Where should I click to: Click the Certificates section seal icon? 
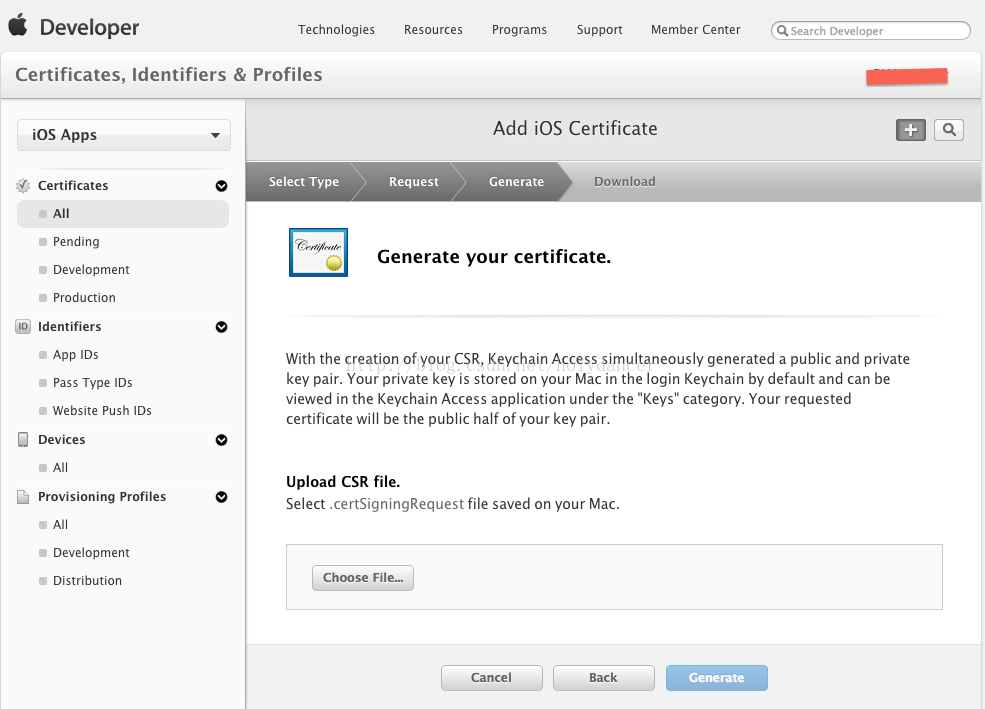click(x=24, y=186)
